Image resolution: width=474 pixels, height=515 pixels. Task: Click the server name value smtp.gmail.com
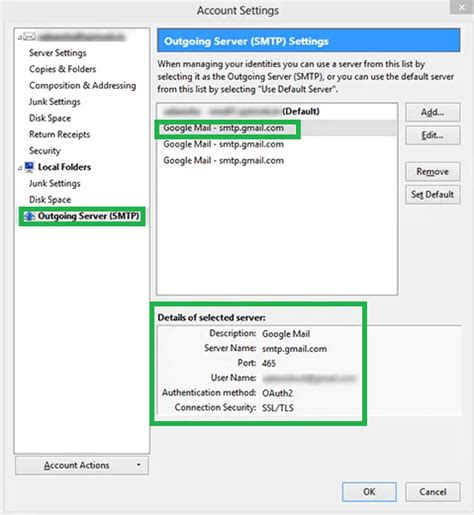point(294,349)
